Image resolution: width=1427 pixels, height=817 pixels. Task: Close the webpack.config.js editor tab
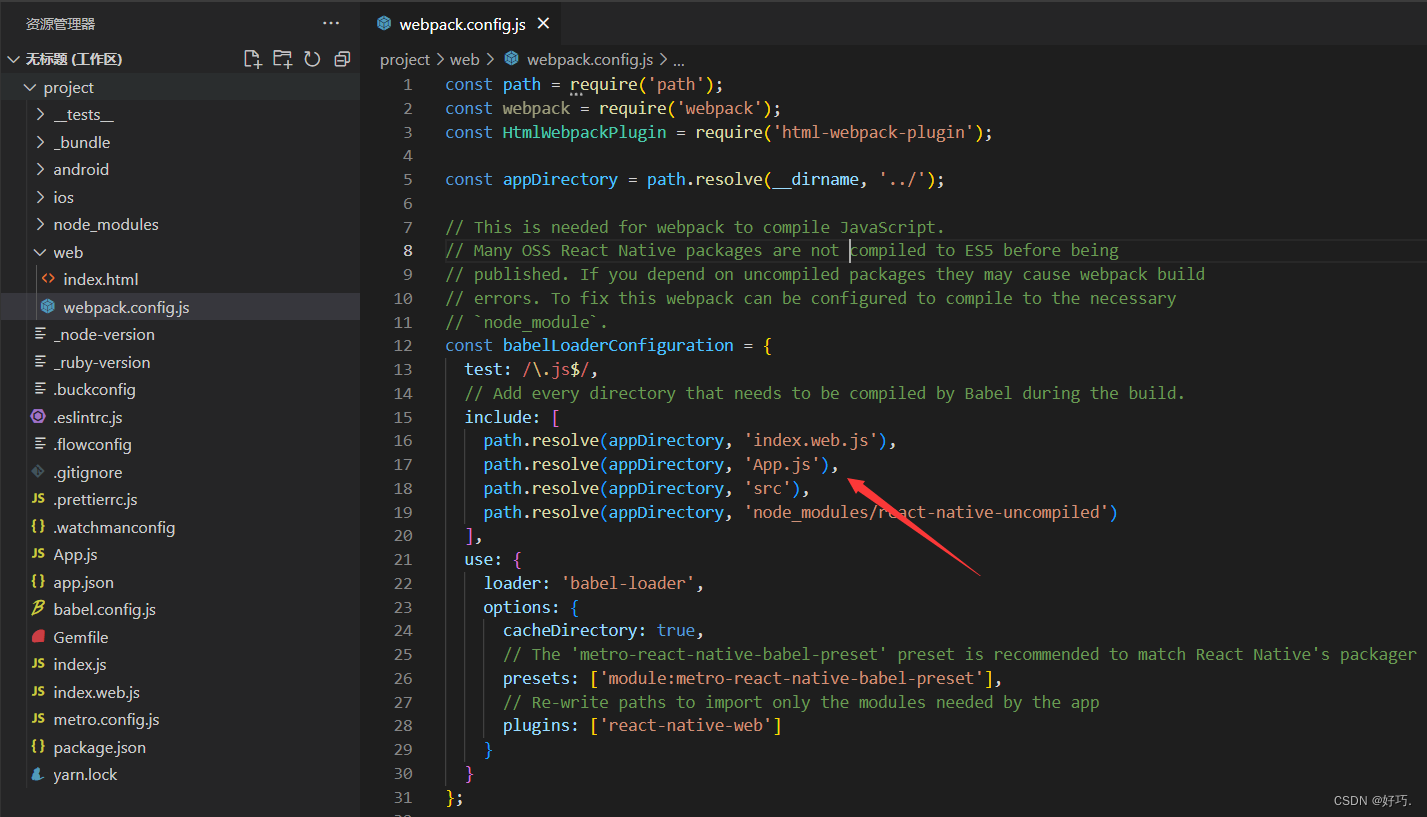[x=543, y=23]
